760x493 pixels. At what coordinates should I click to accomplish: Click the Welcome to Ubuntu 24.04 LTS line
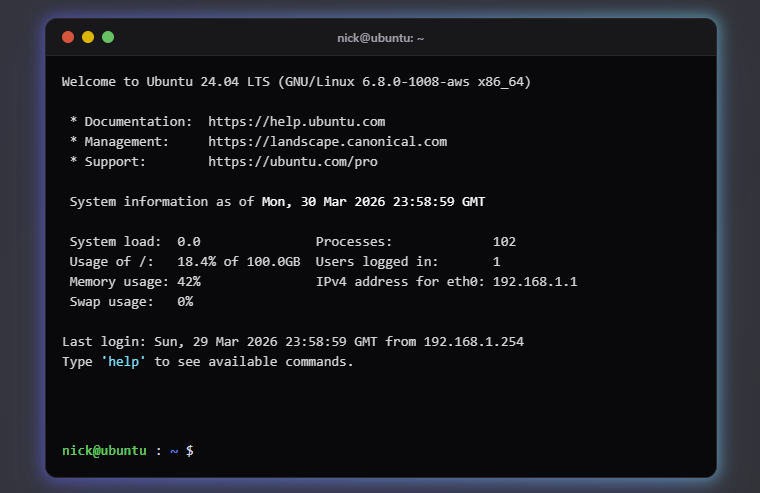[x=296, y=82]
